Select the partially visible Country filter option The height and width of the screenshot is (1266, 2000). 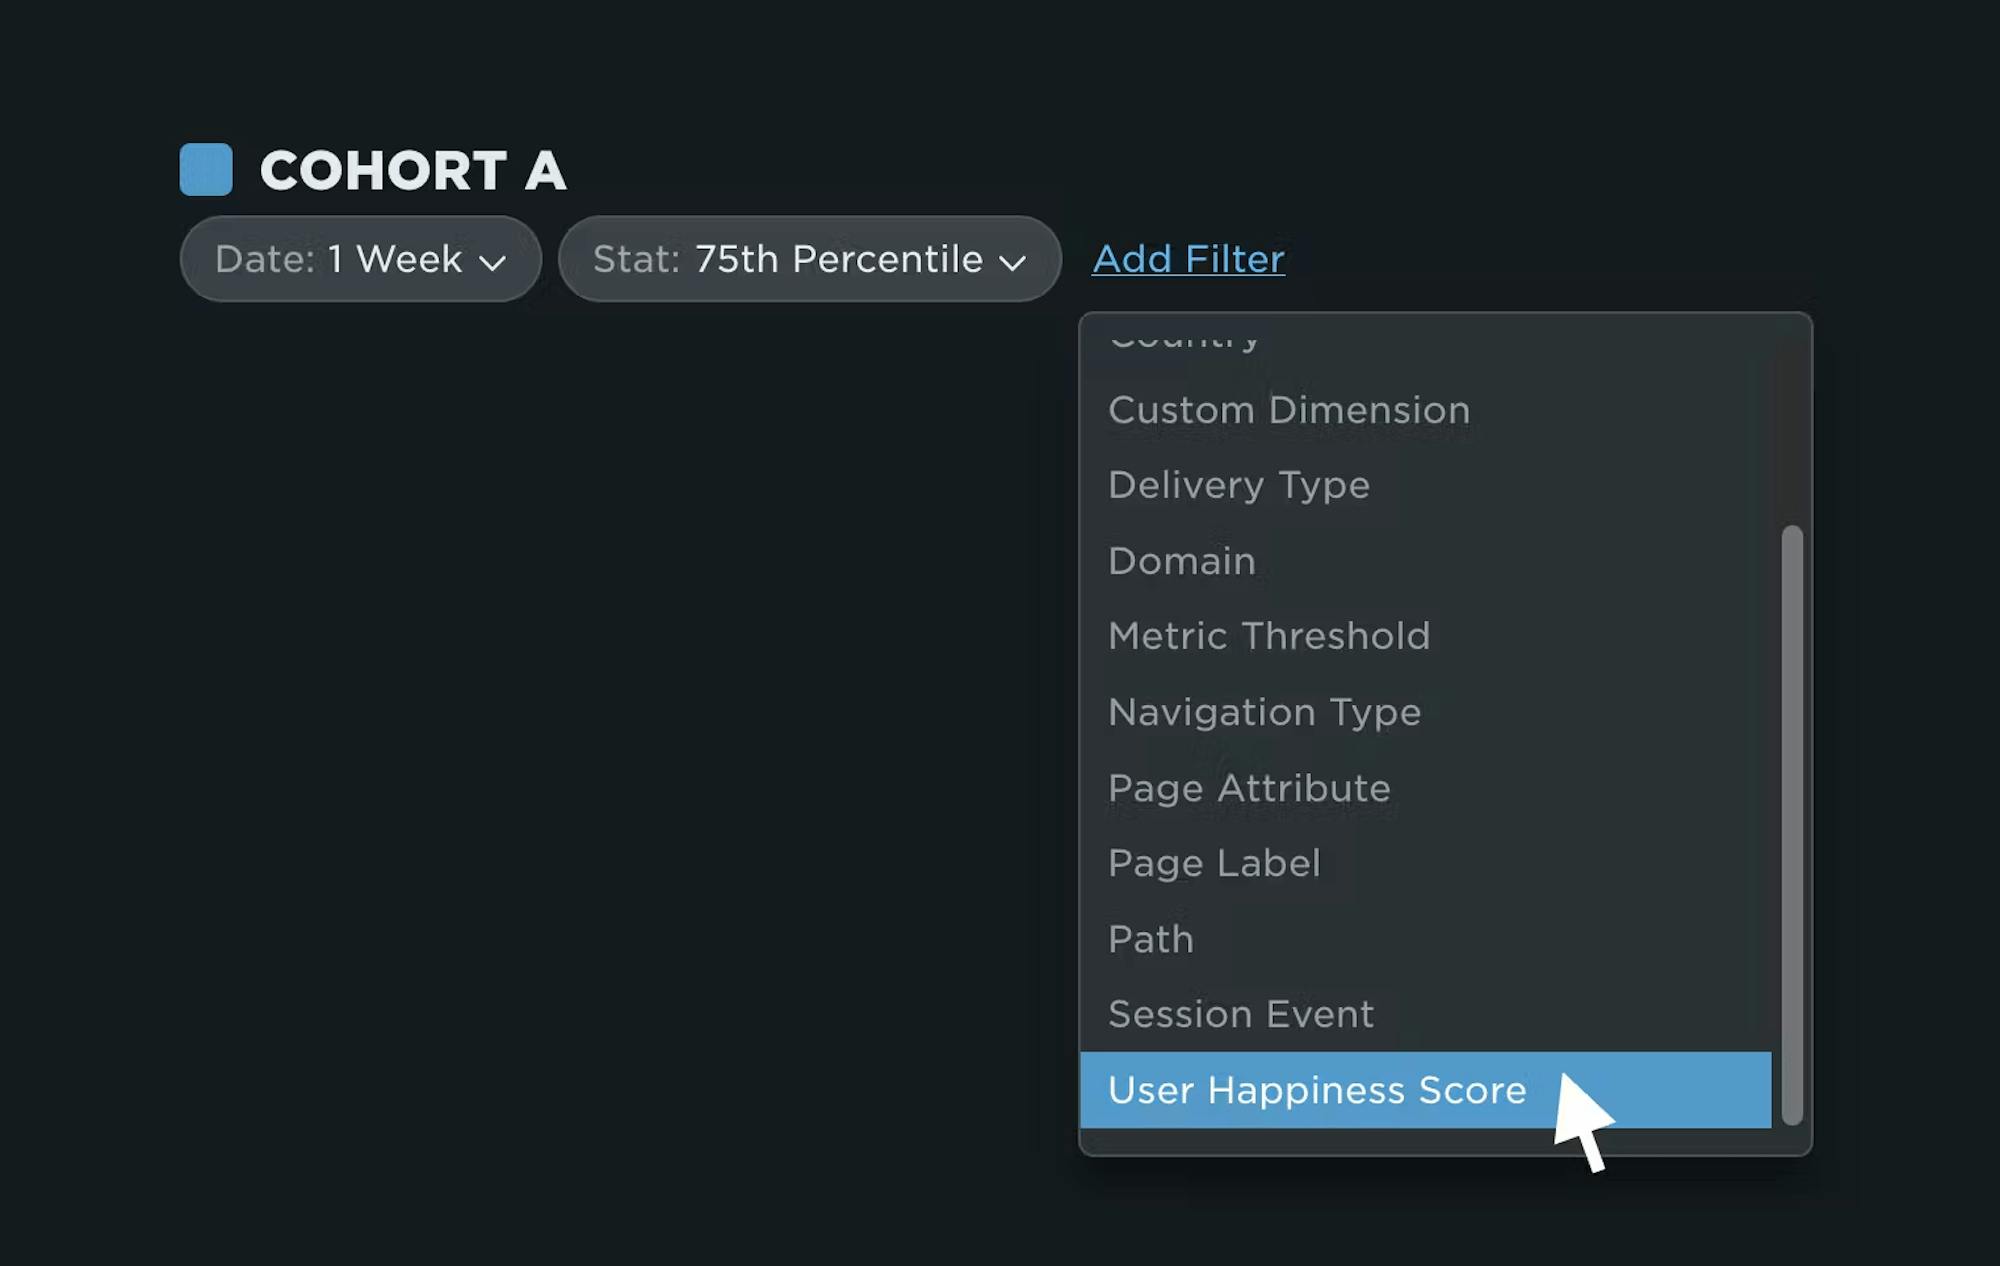(1184, 338)
